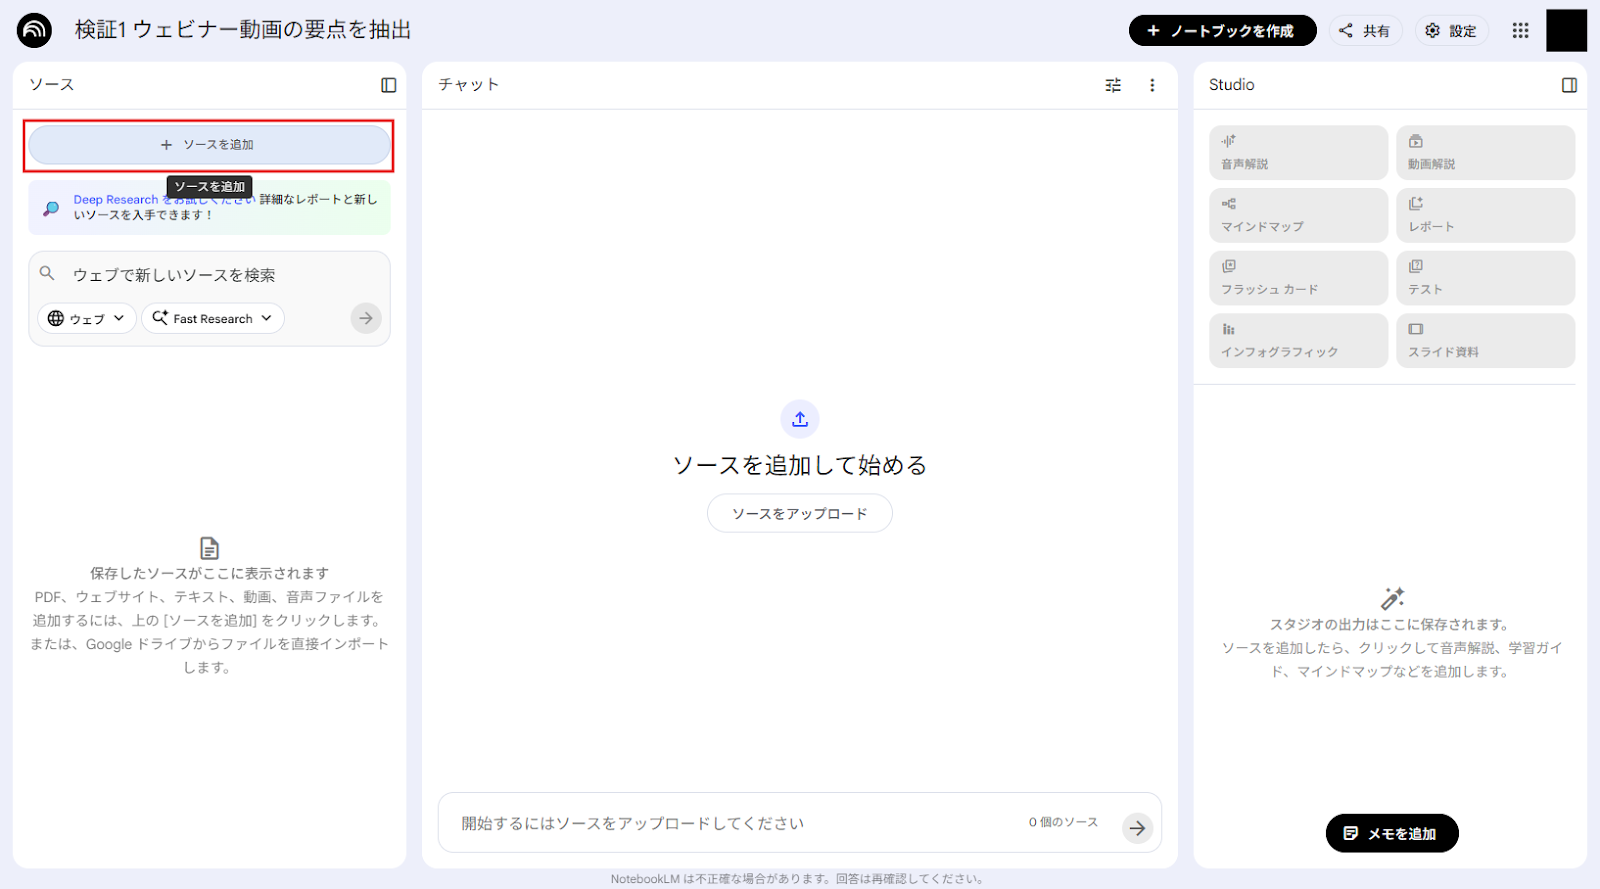Generate 動画解説 video overview in Studio
This screenshot has height=889, width=1600.
click(x=1485, y=152)
